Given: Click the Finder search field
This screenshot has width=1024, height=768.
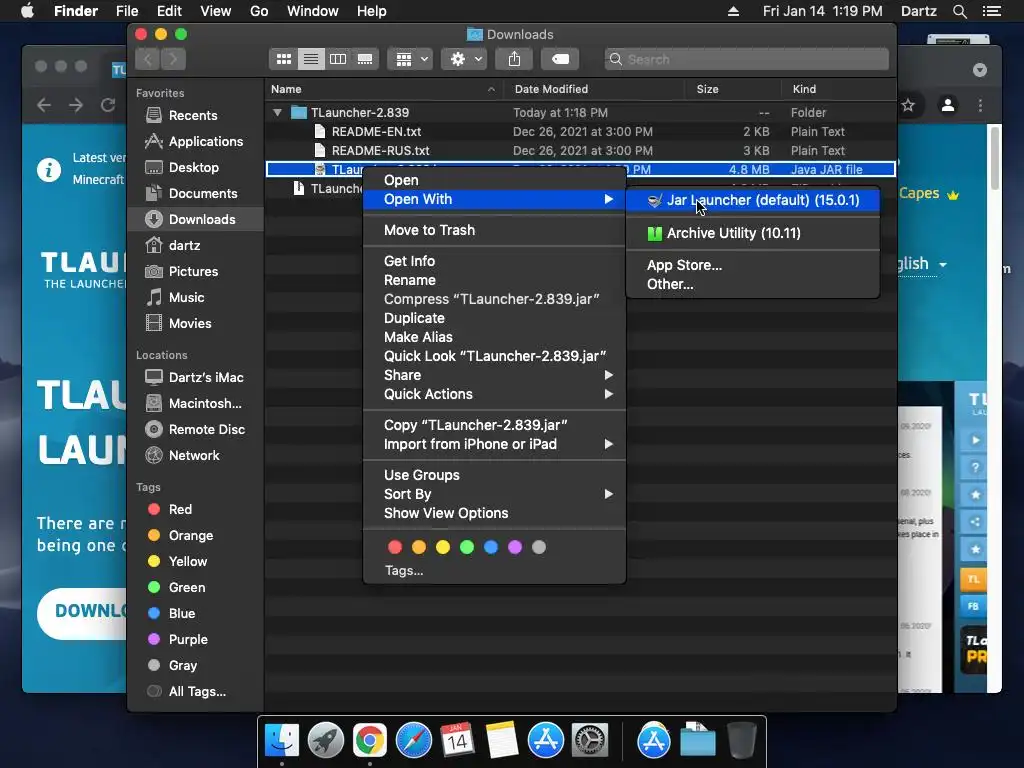Looking at the screenshot, I should tap(746, 59).
